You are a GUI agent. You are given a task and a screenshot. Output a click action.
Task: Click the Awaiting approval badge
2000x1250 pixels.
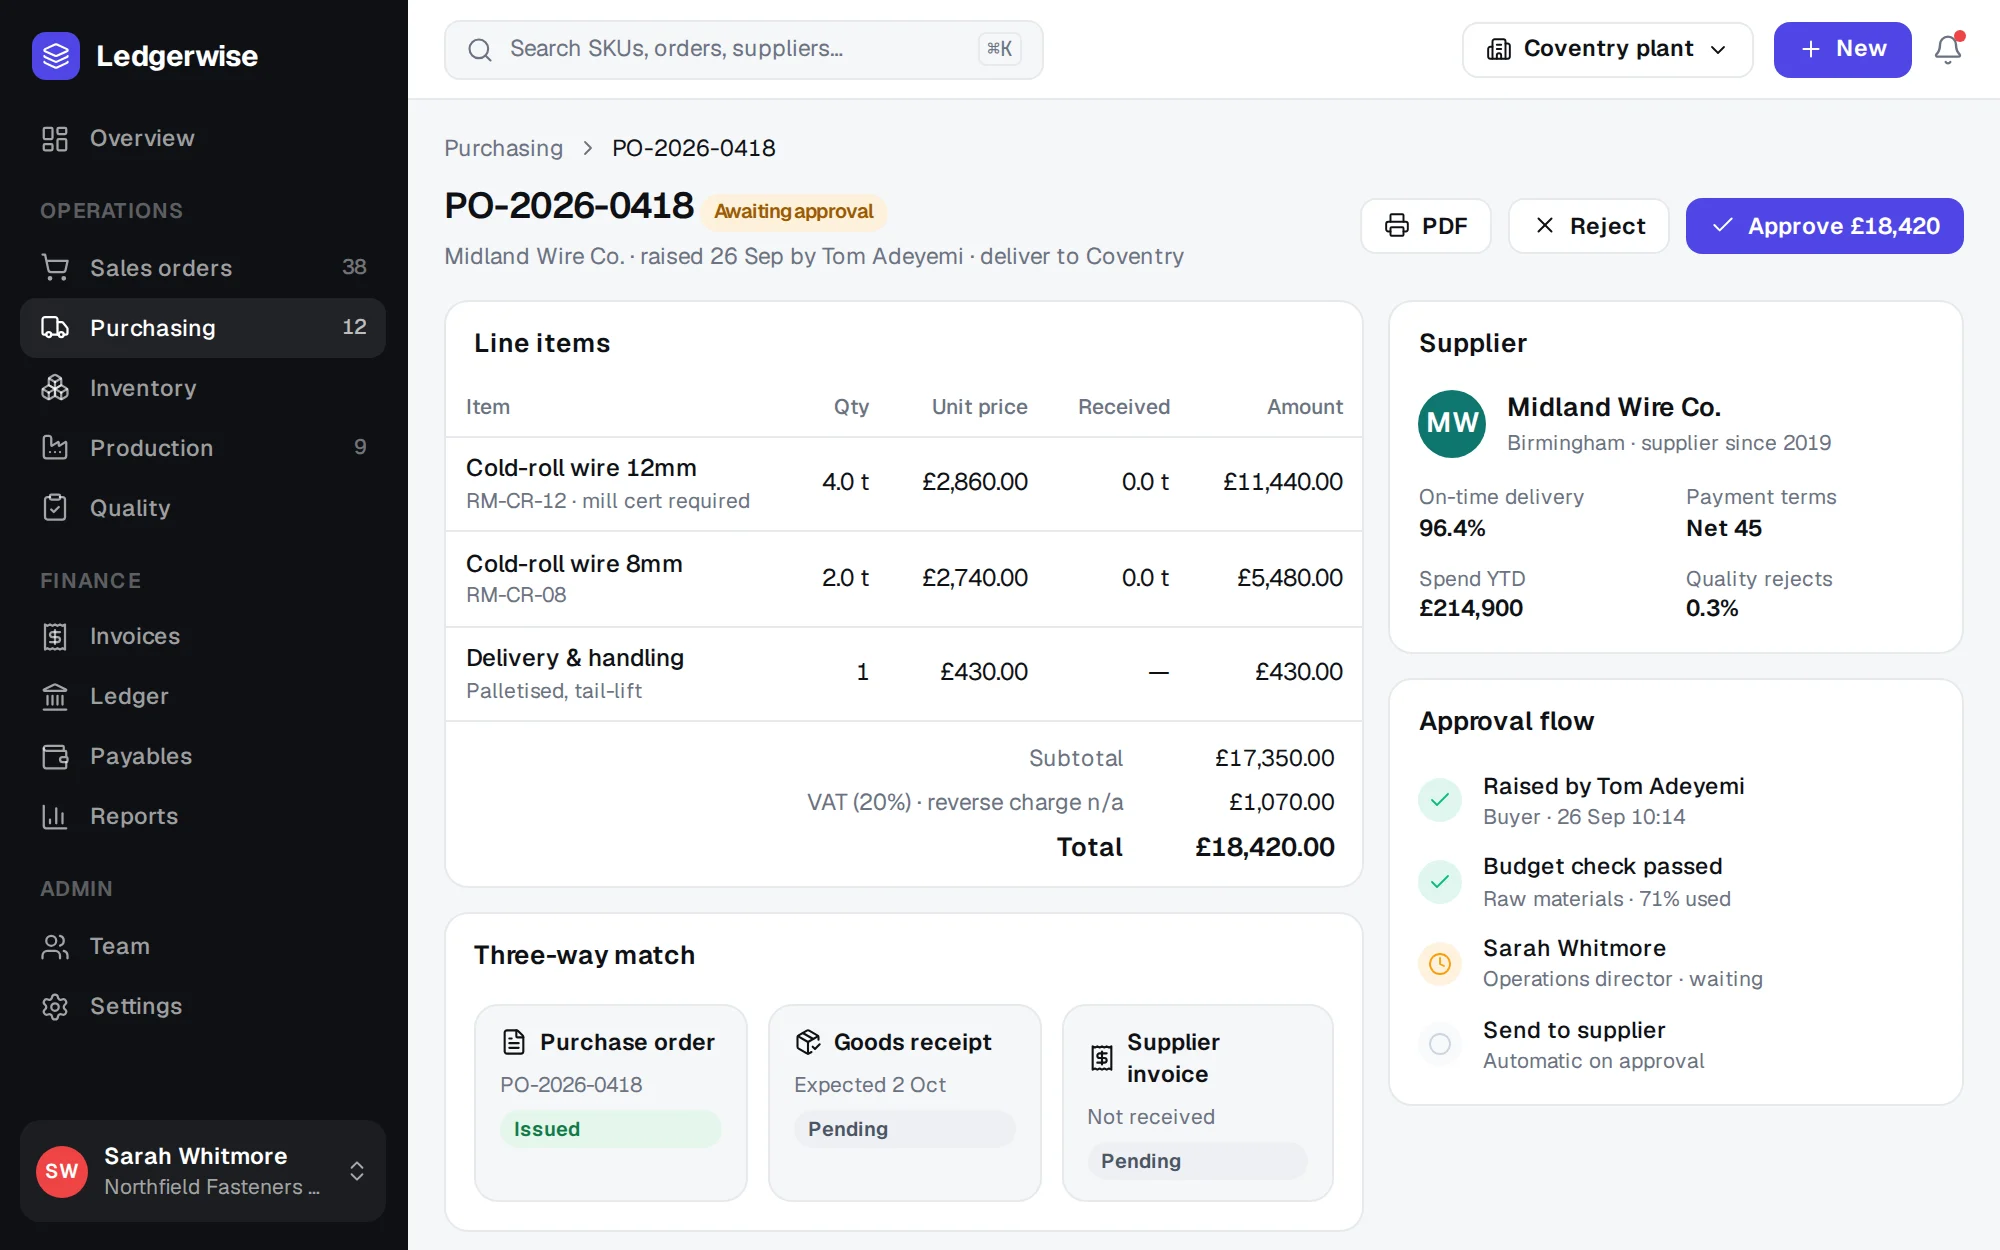[x=794, y=211]
